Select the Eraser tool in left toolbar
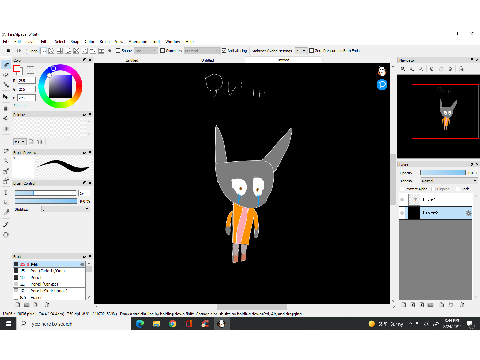The width and height of the screenshot is (480, 360). click(x=6, y=75)
